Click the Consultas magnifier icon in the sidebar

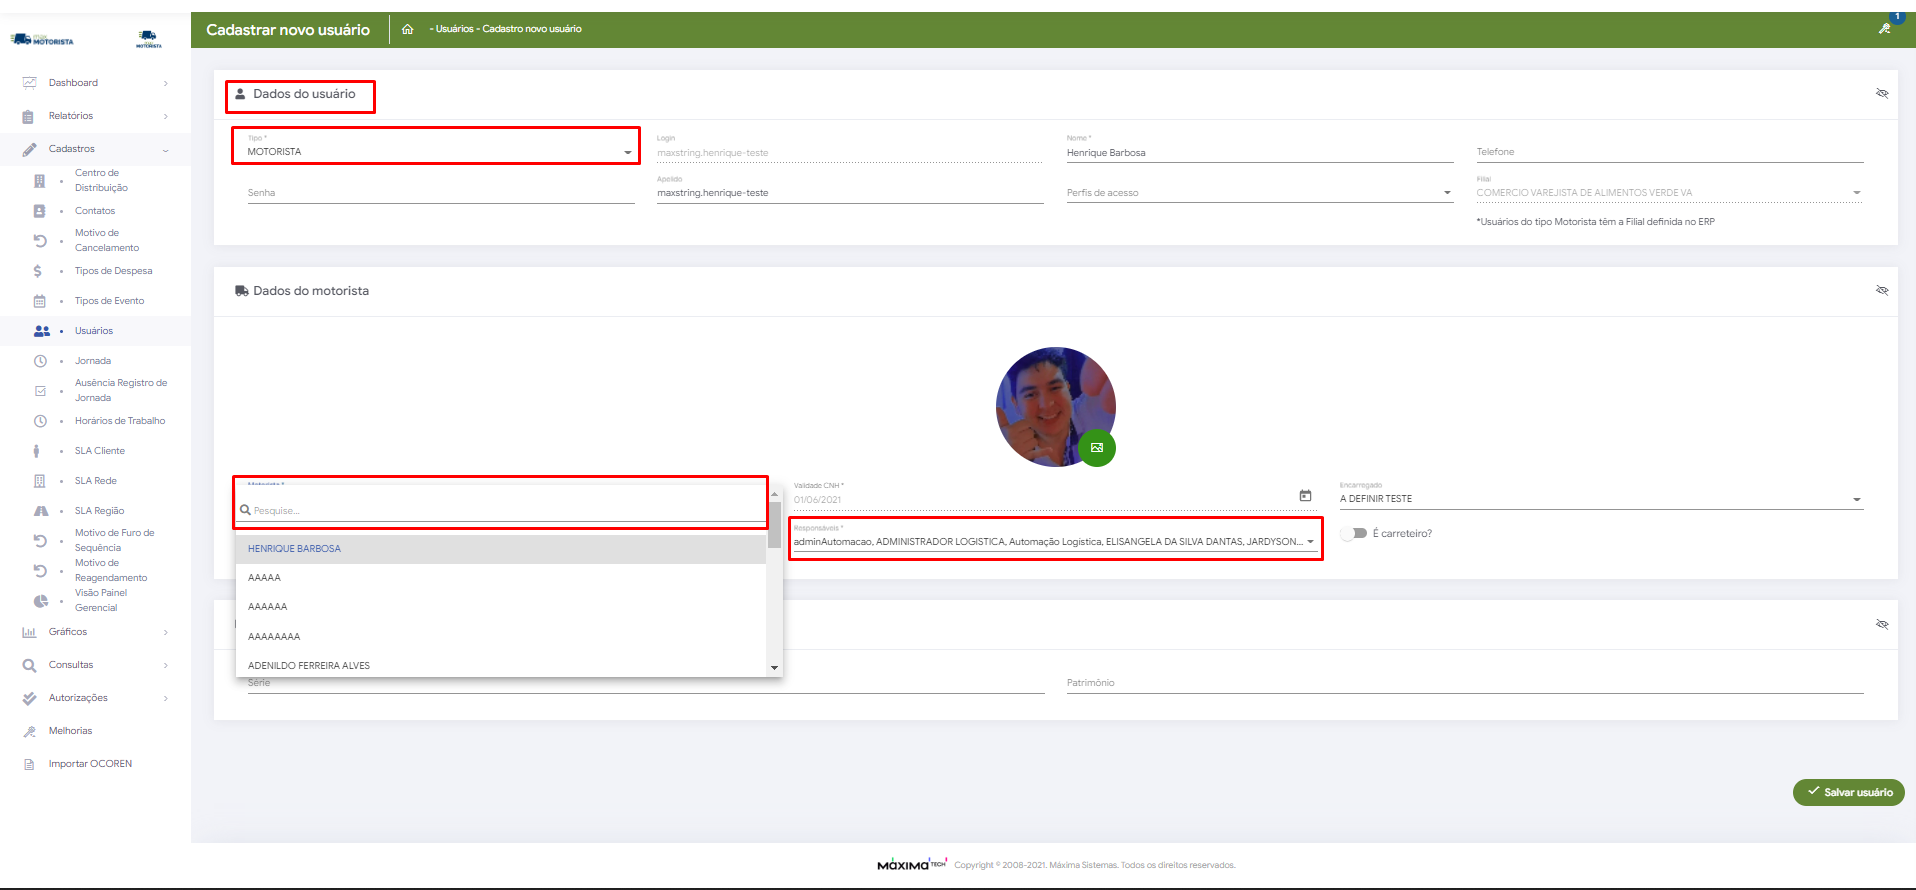click(29, 665)
